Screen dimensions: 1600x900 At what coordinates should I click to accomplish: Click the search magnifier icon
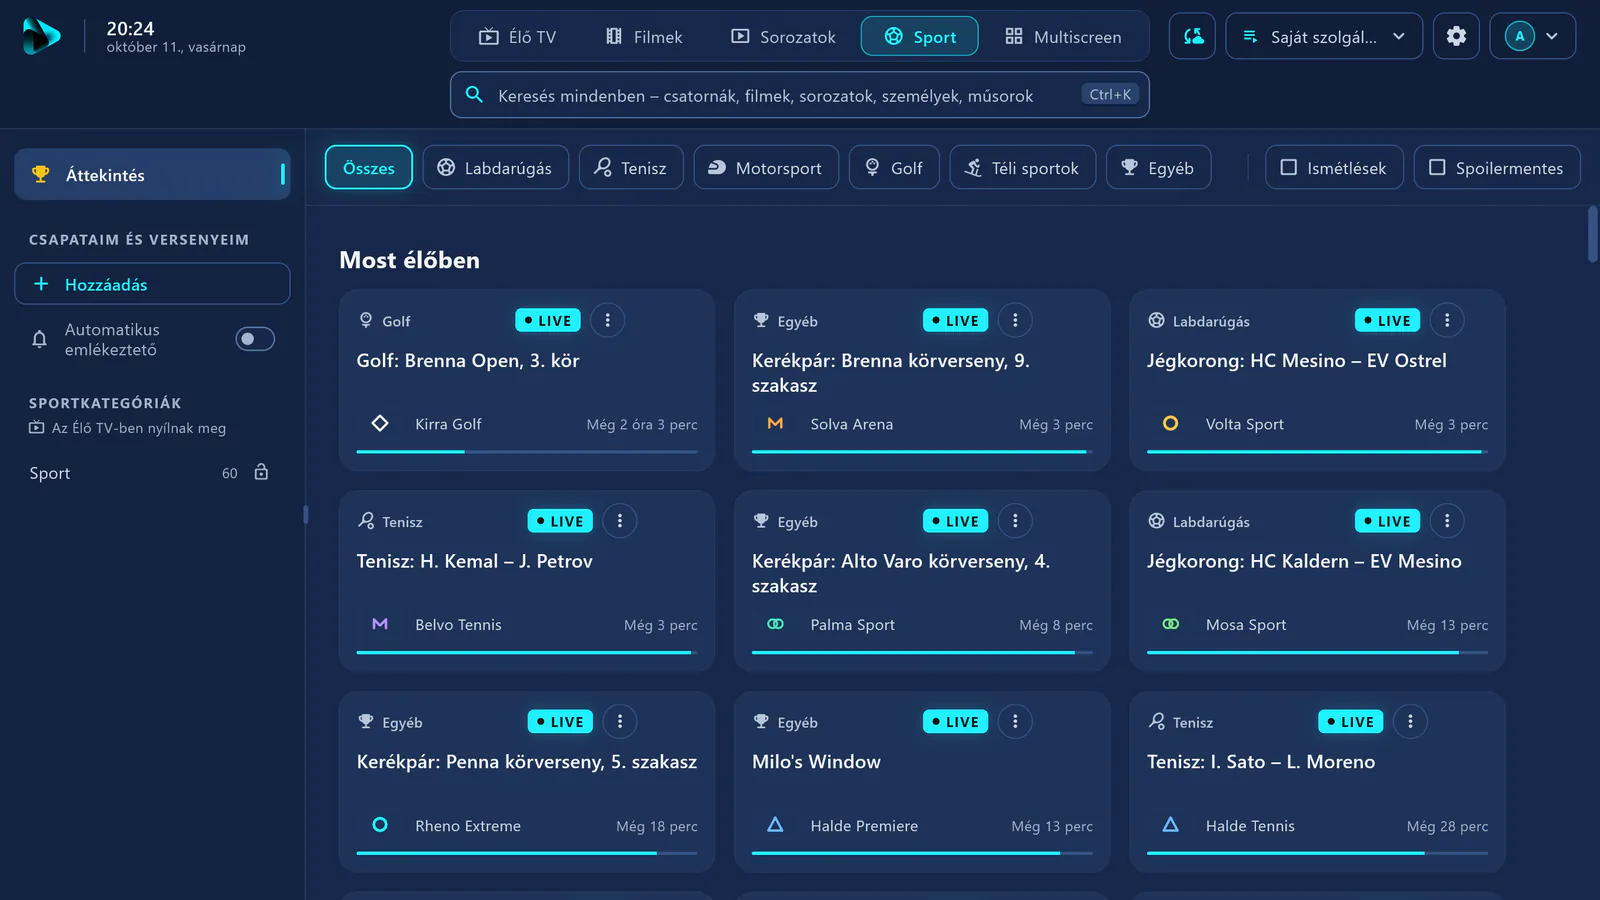[x=475, y=95]
